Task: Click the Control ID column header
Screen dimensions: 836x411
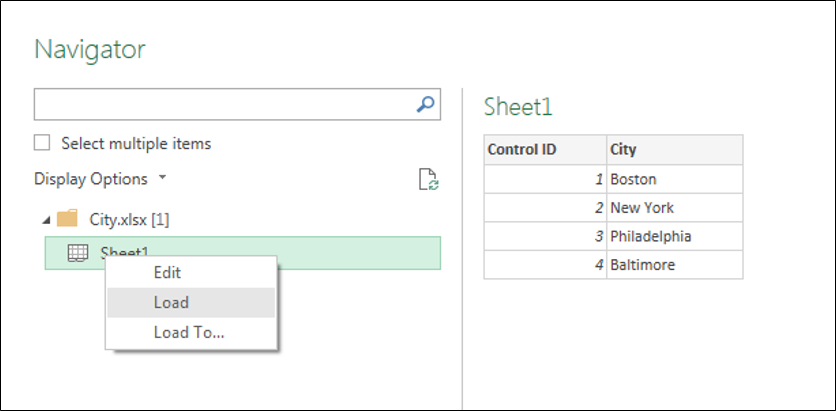Action: [x=545, y=150]
